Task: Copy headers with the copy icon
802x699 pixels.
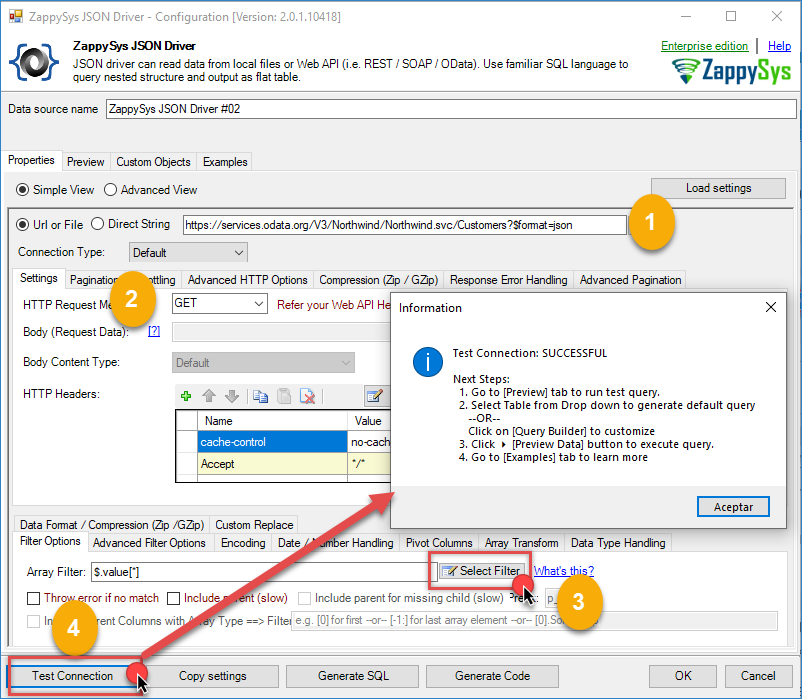Action: [x=260, y=396]
